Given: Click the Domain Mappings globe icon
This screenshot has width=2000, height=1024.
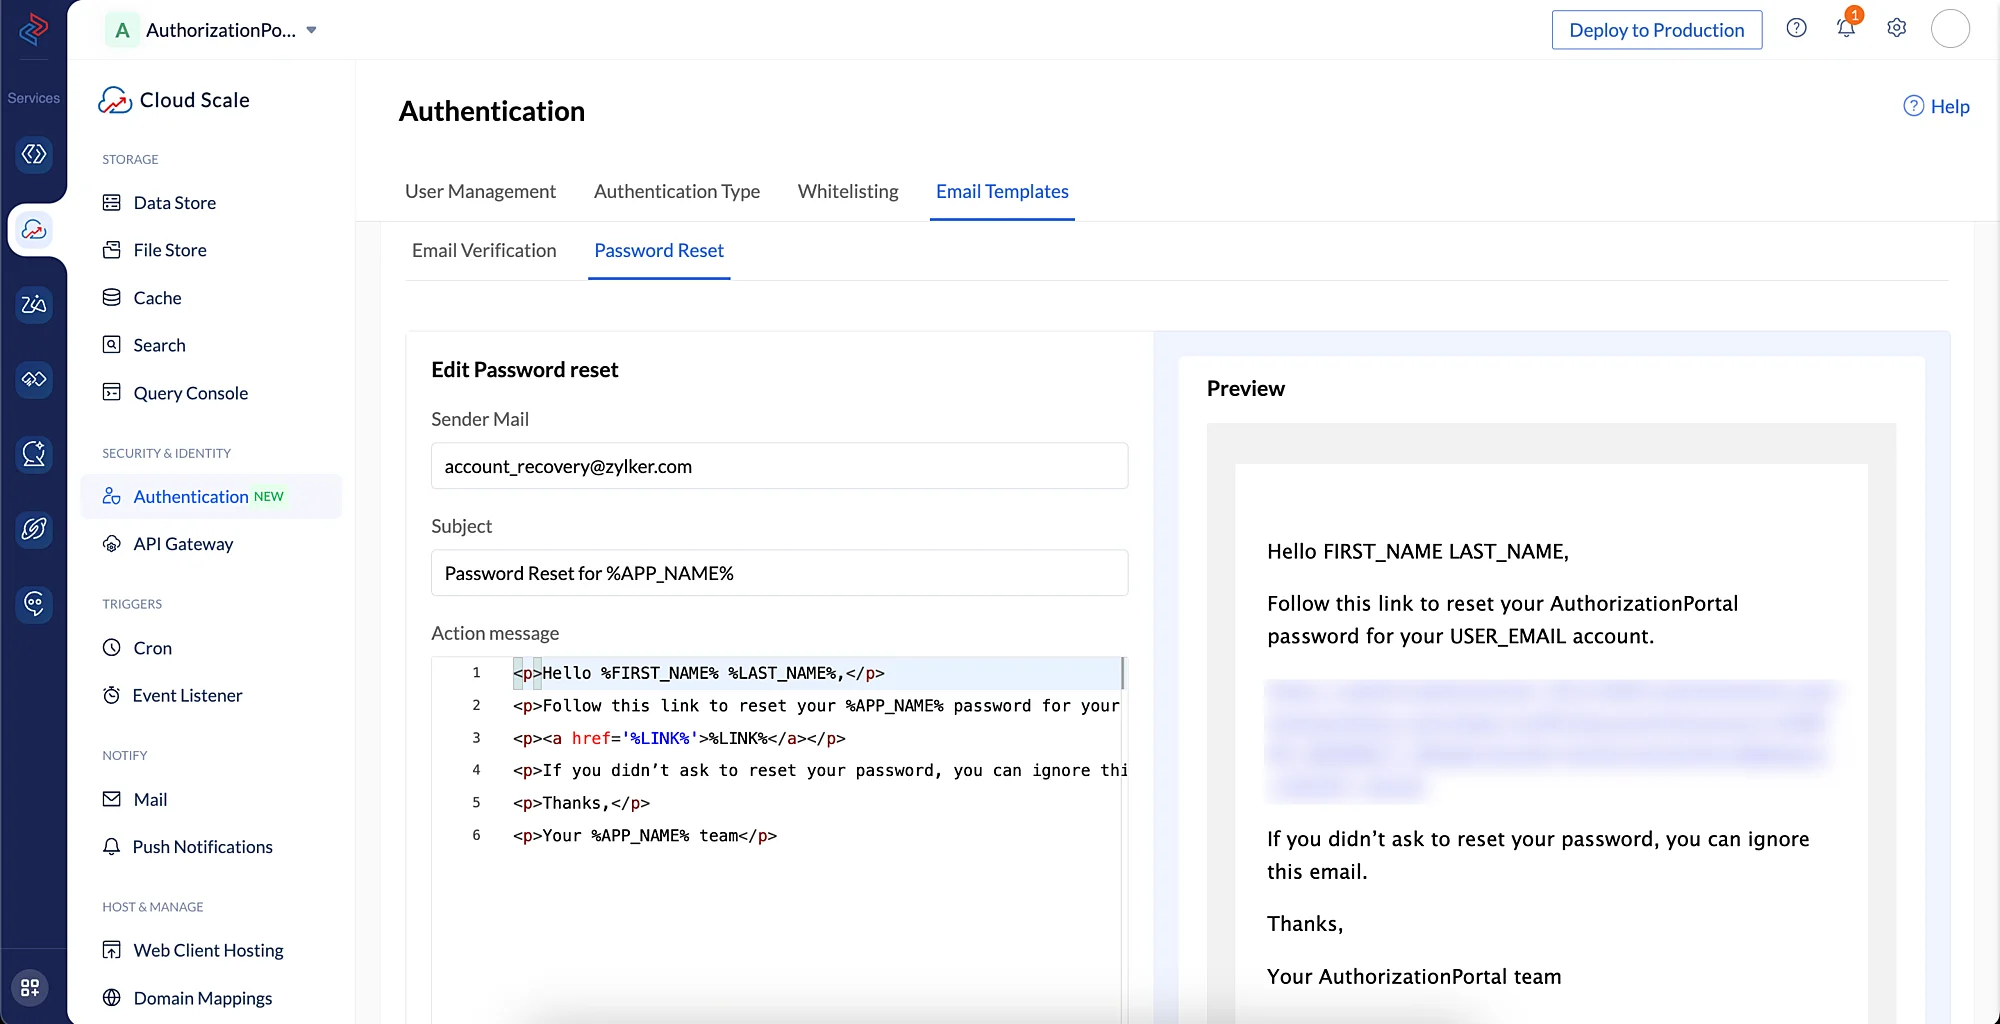Looking at the screenshot, I should [x=112, y=998].
